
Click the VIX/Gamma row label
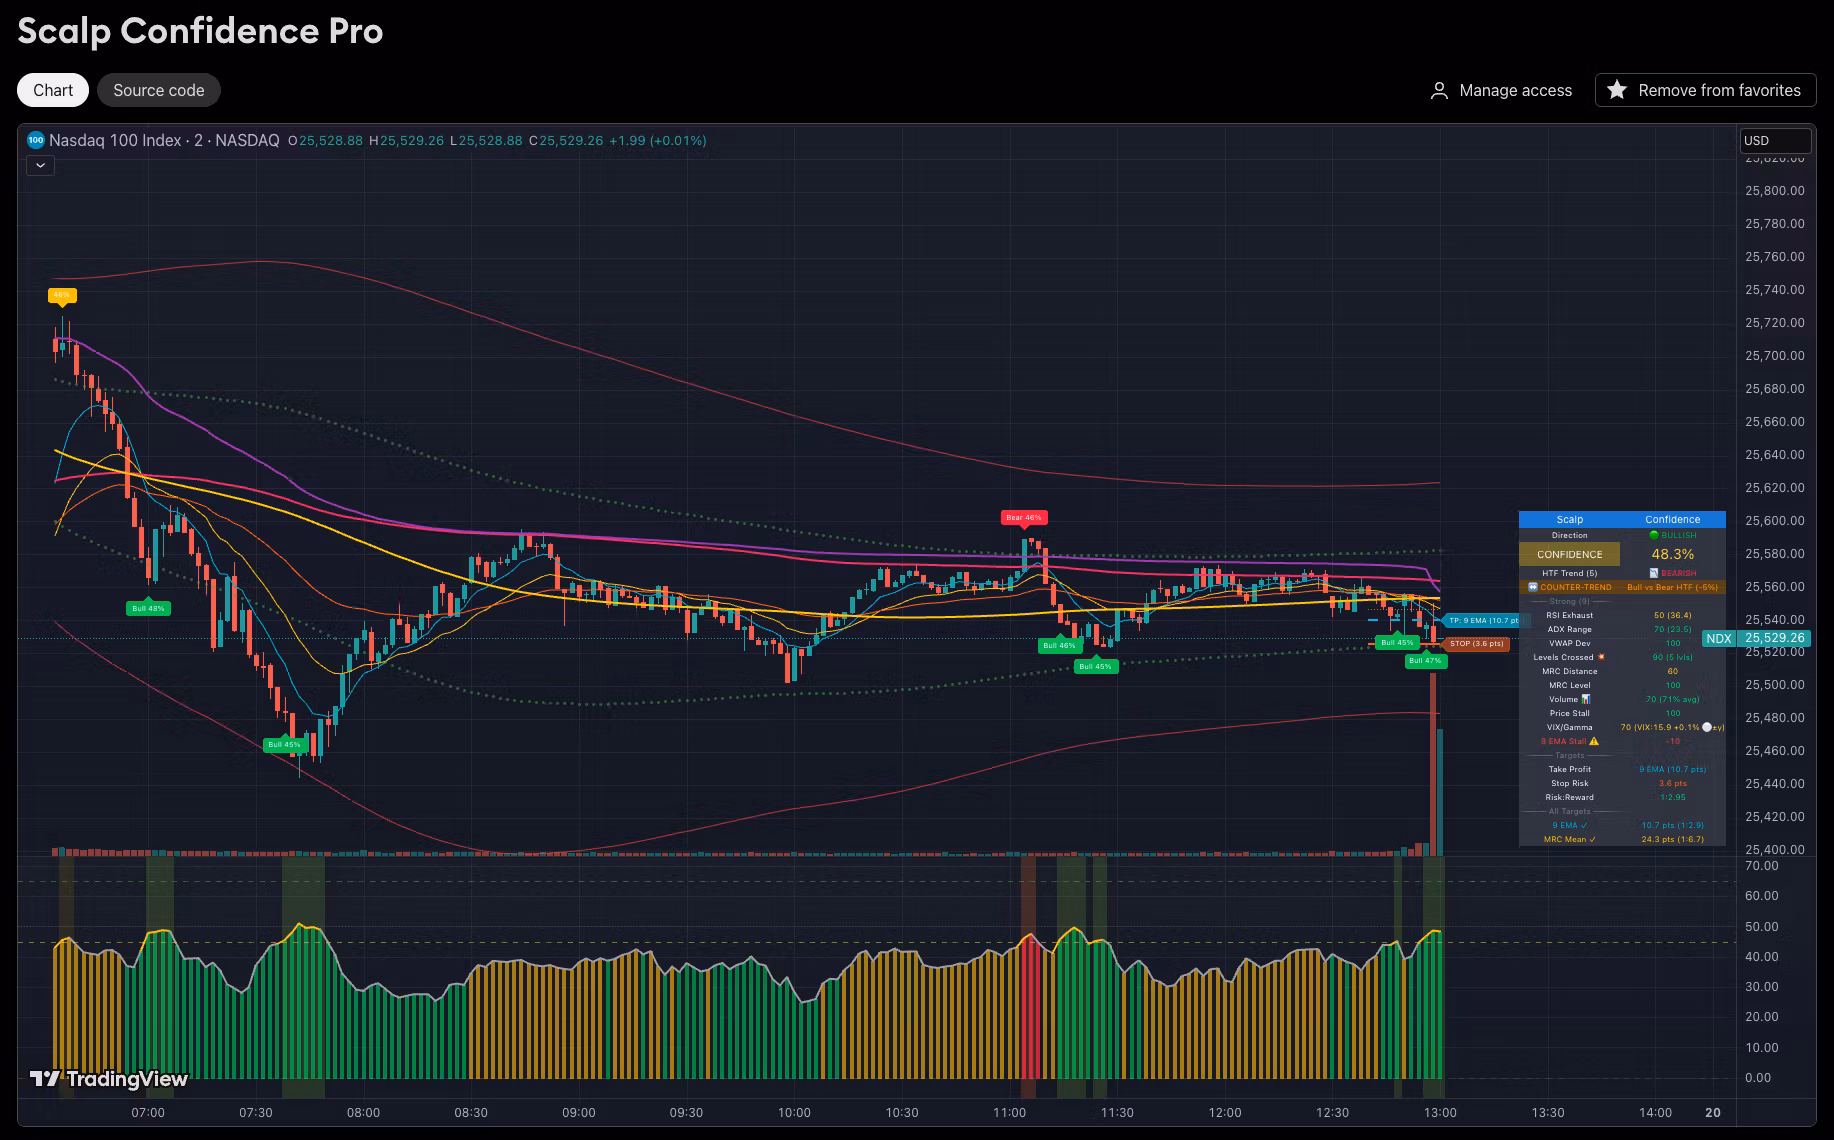1569,727
